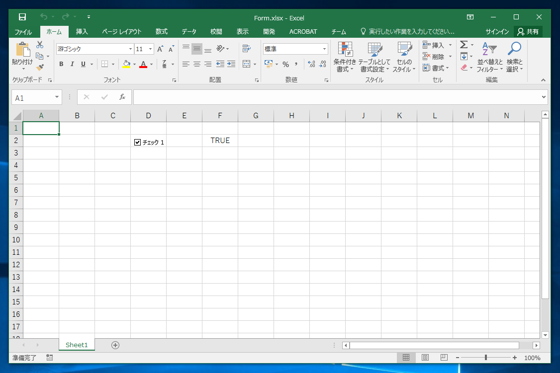
Task: Click the Insert Function fx icon
Action: (x=122, y=97)
